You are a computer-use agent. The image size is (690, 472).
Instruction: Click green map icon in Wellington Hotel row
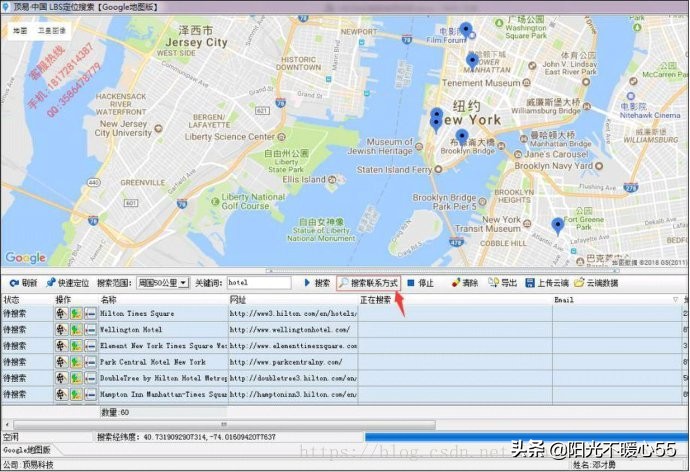[x=76, y=329]
